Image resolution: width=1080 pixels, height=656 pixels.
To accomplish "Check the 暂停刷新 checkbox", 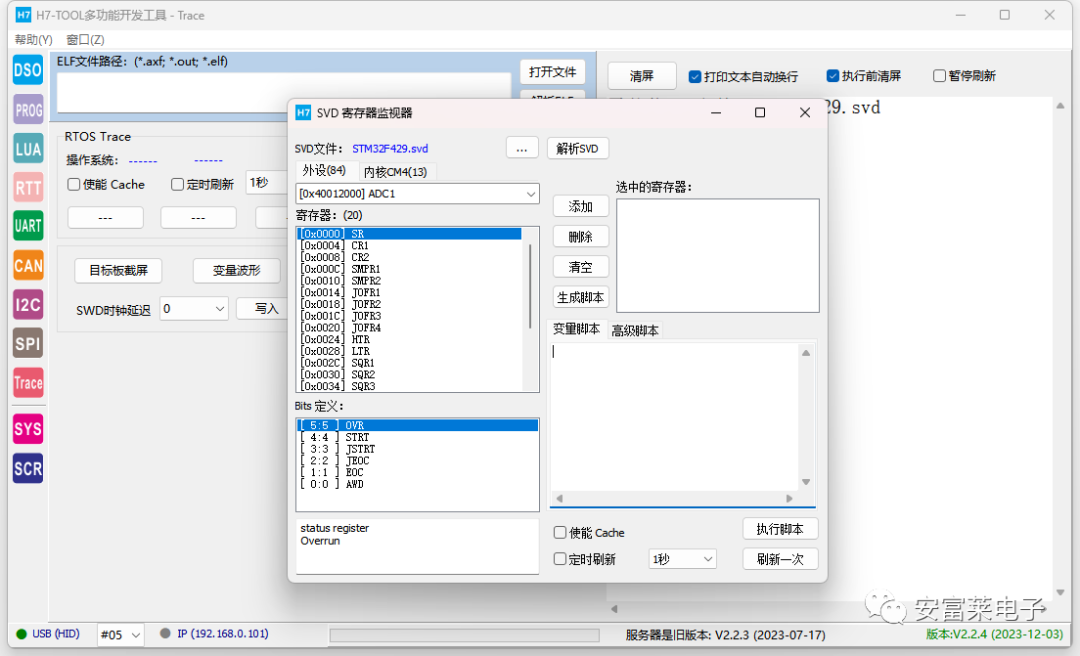I will pos(939,76).
